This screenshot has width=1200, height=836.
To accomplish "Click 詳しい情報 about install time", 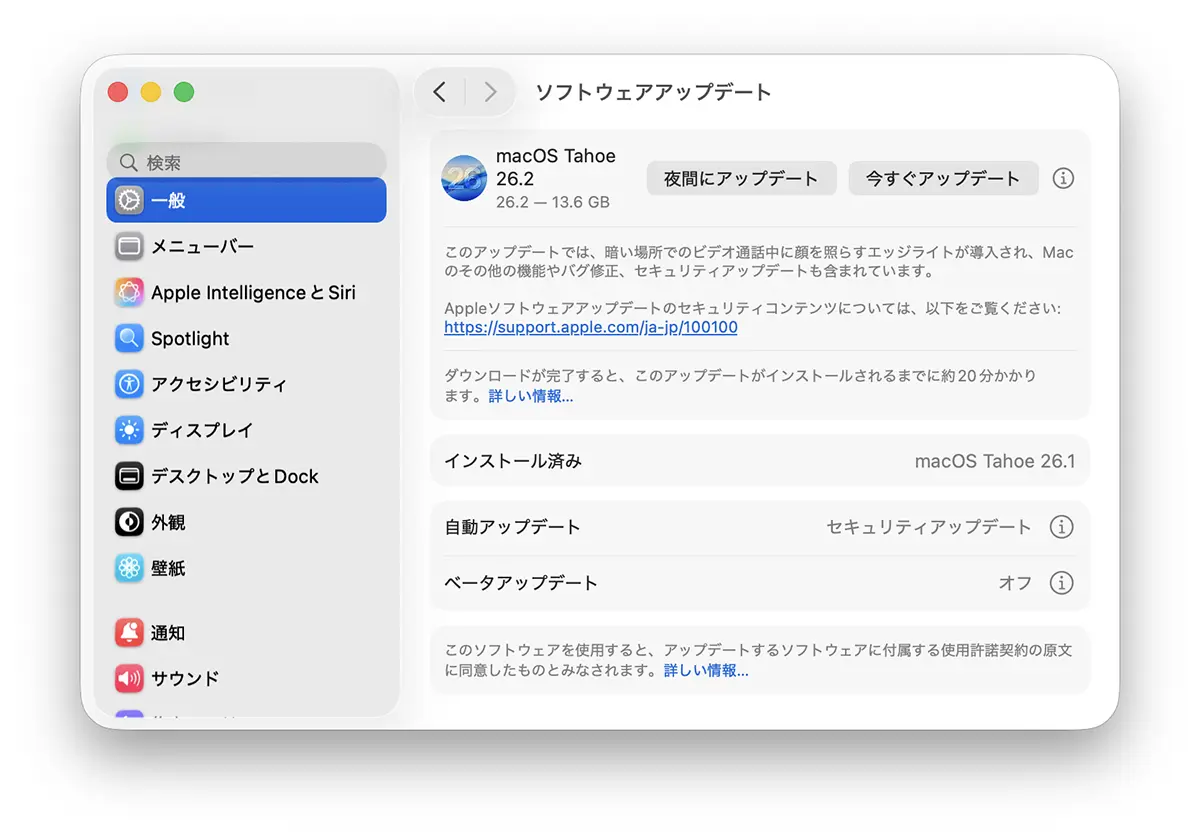I will pyautogui.click(x=531, y=398).
